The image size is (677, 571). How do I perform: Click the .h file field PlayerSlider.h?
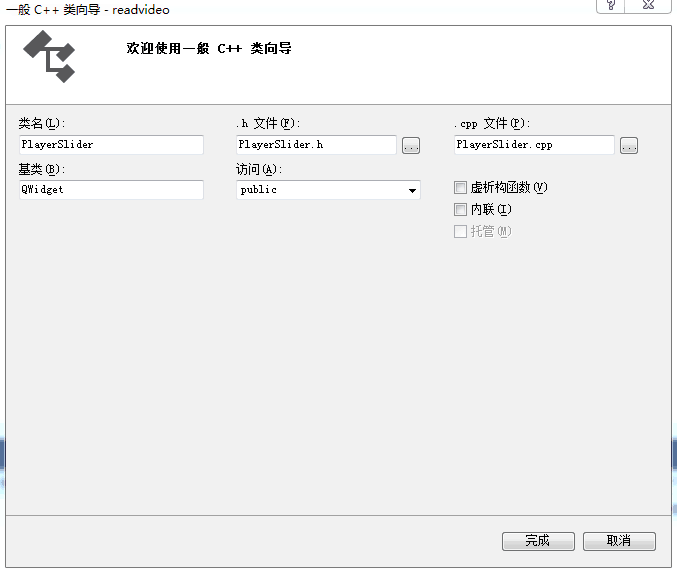click(x=316, y=145)
